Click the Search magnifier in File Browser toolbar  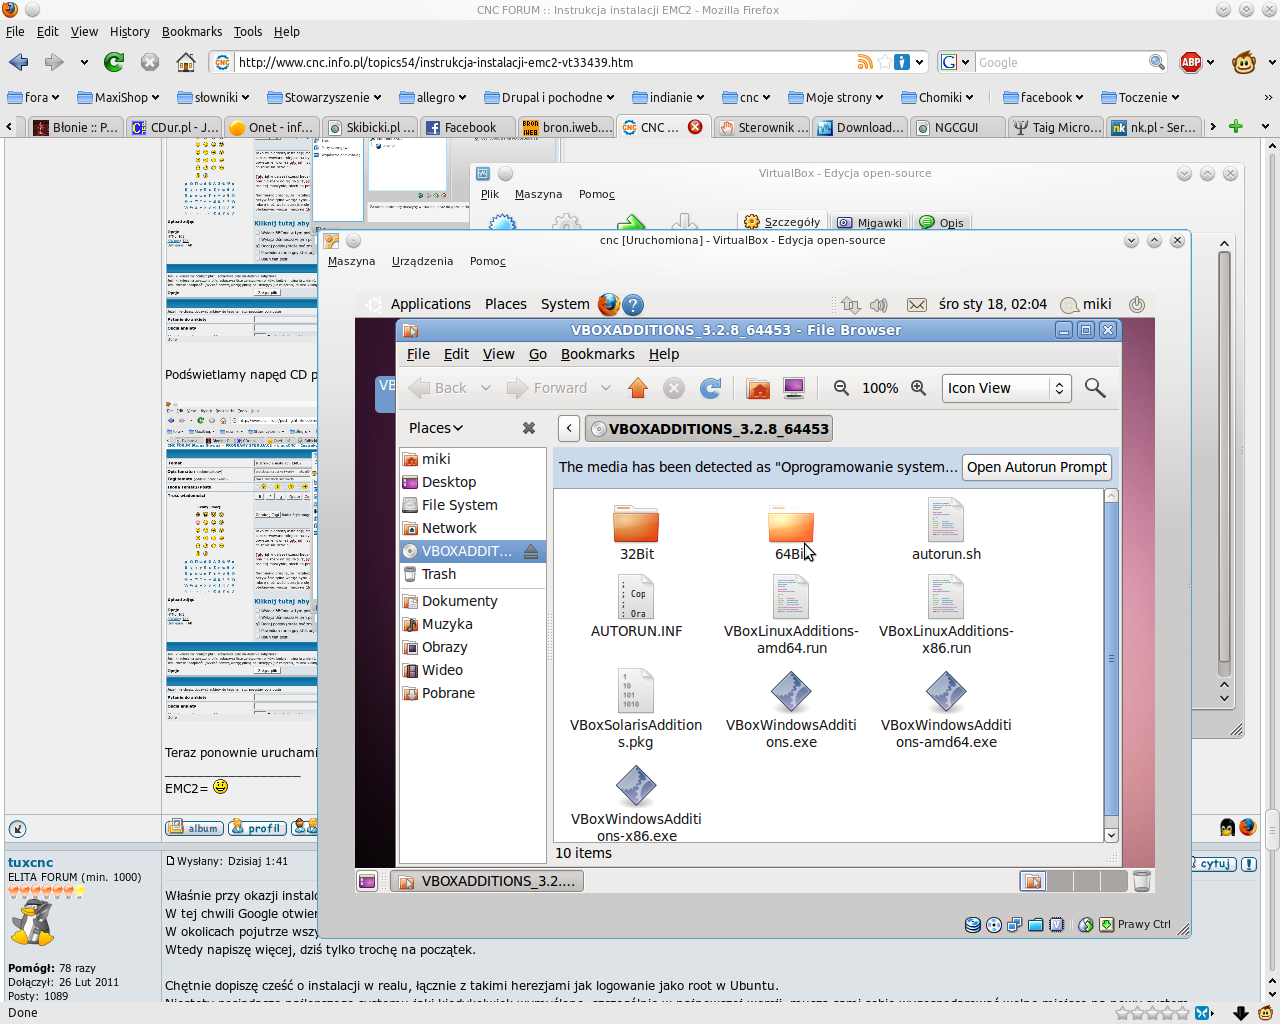1095,388
